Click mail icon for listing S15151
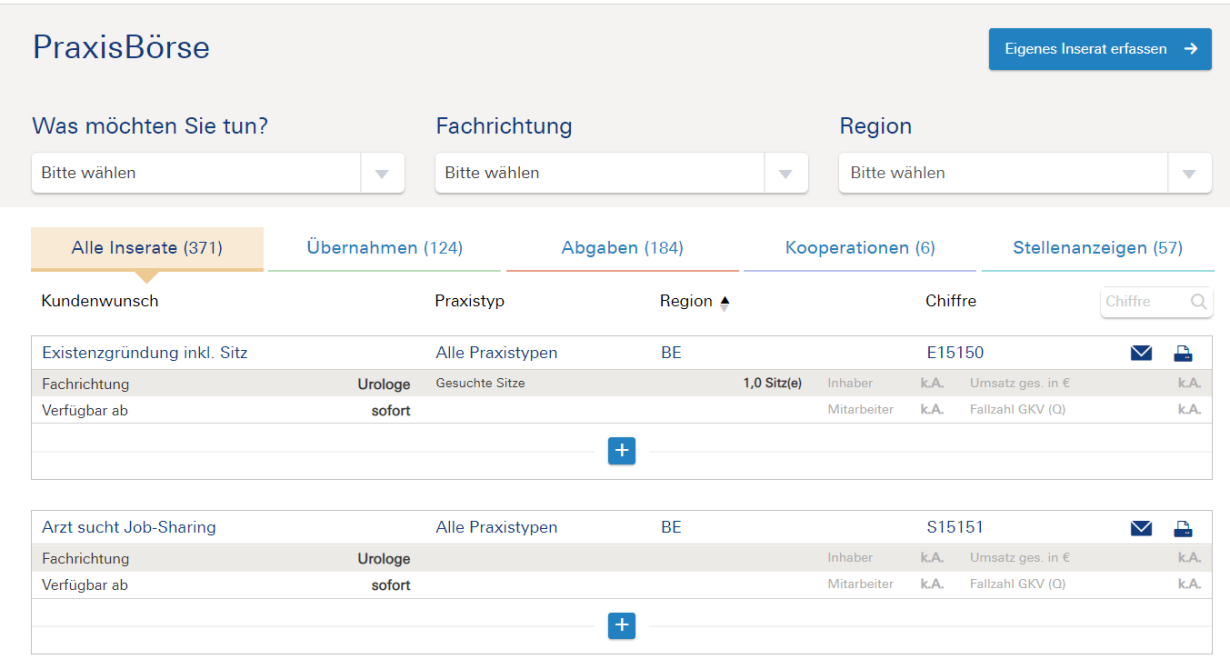Image resolution: width=1230 pixels, height=659 pixels. tap(1141, 528)
